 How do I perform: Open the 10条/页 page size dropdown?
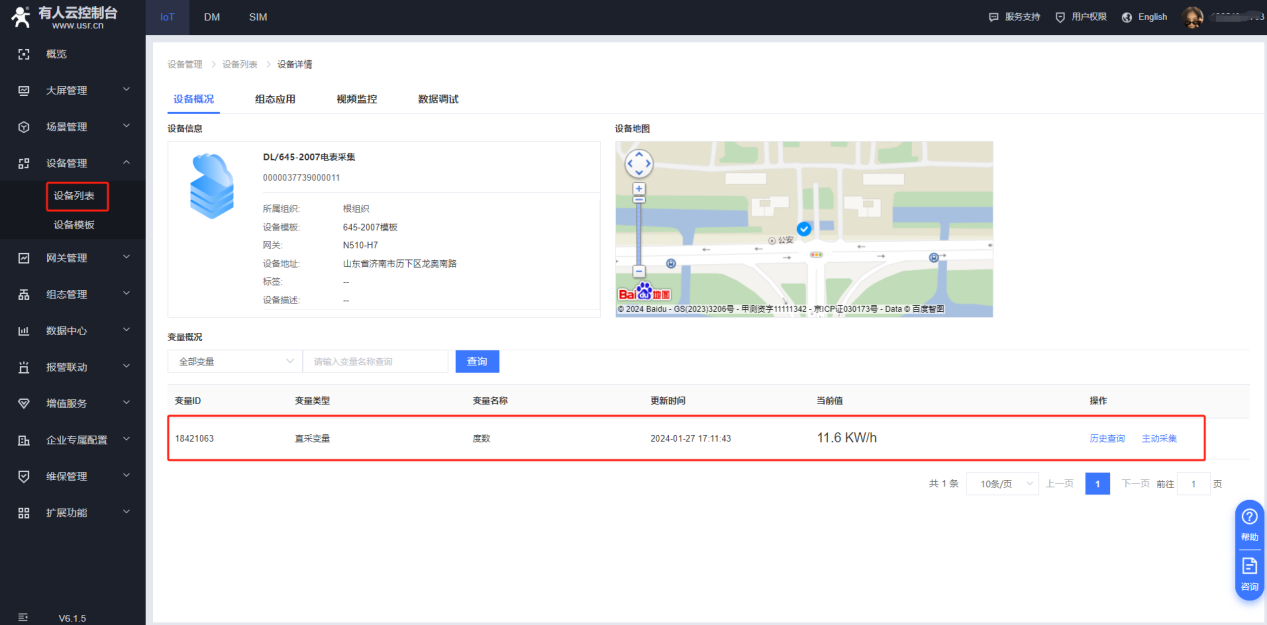pos(1002,484)
